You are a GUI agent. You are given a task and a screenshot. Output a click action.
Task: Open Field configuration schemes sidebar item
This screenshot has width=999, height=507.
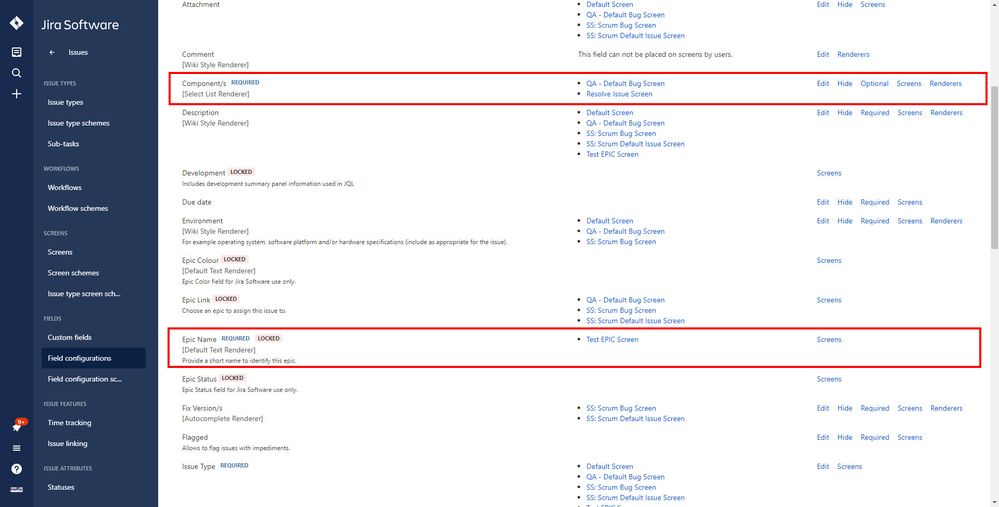(x=84, y=379)
